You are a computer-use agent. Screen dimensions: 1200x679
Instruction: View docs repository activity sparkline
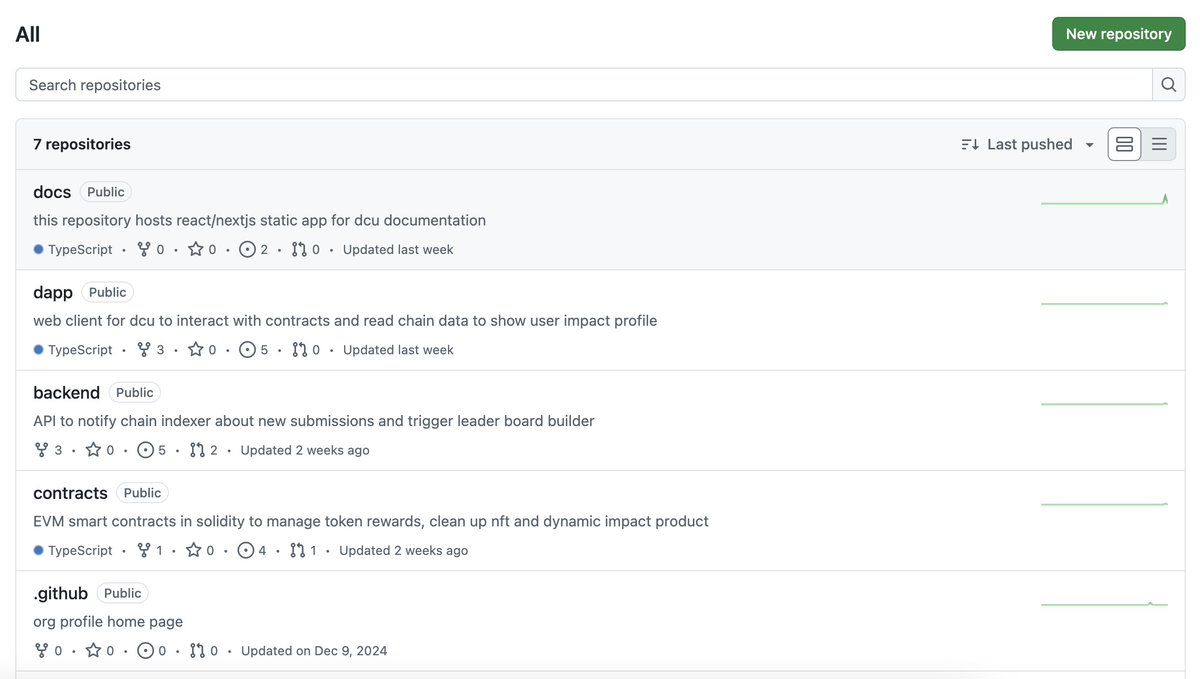pos(1104,199)
